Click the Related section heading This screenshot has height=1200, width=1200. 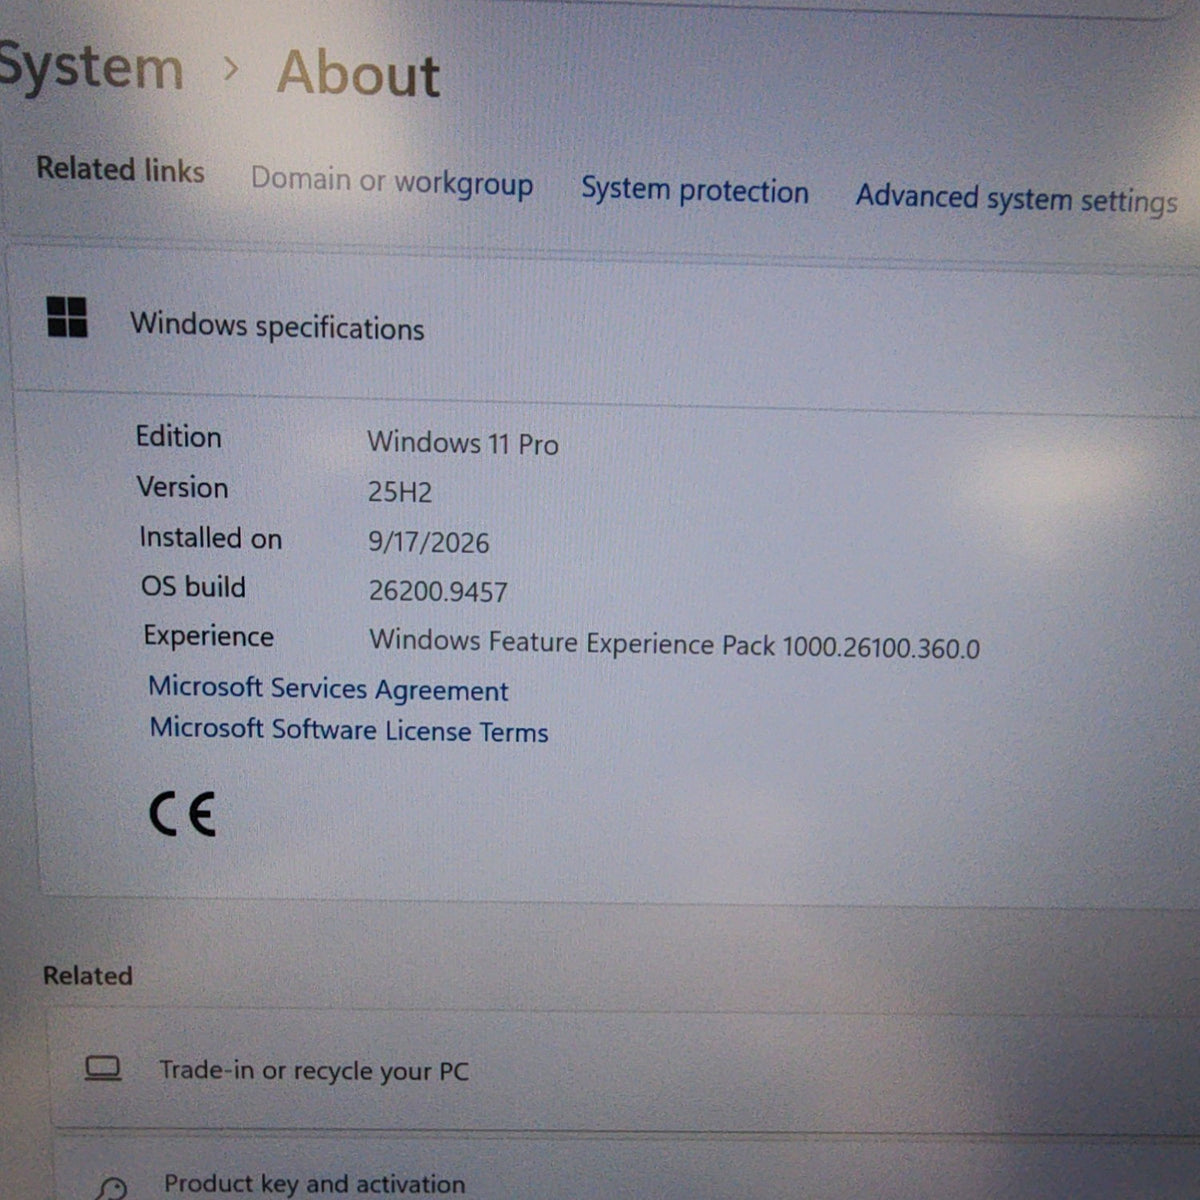[x=88, y=975]
